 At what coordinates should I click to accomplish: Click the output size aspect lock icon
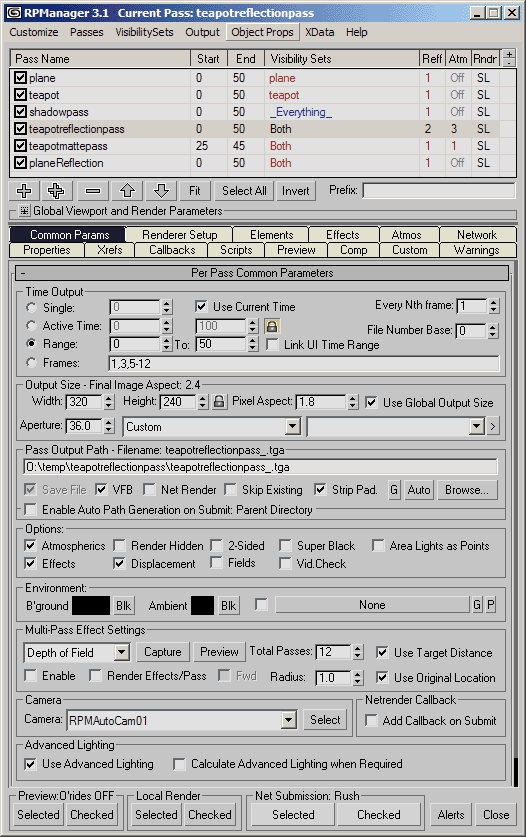tap(219, 401)
